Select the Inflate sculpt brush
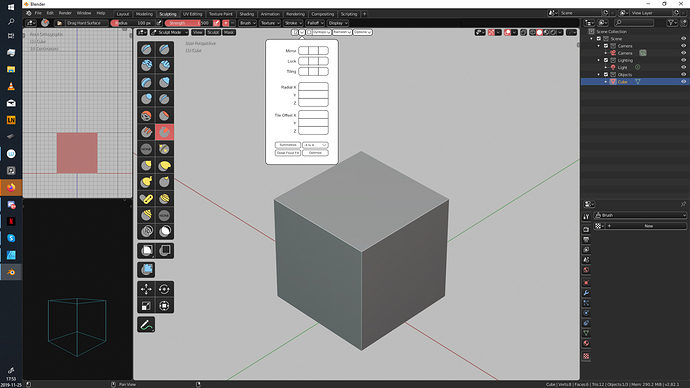Screen dimensions: 690x388 pos(164,82)
